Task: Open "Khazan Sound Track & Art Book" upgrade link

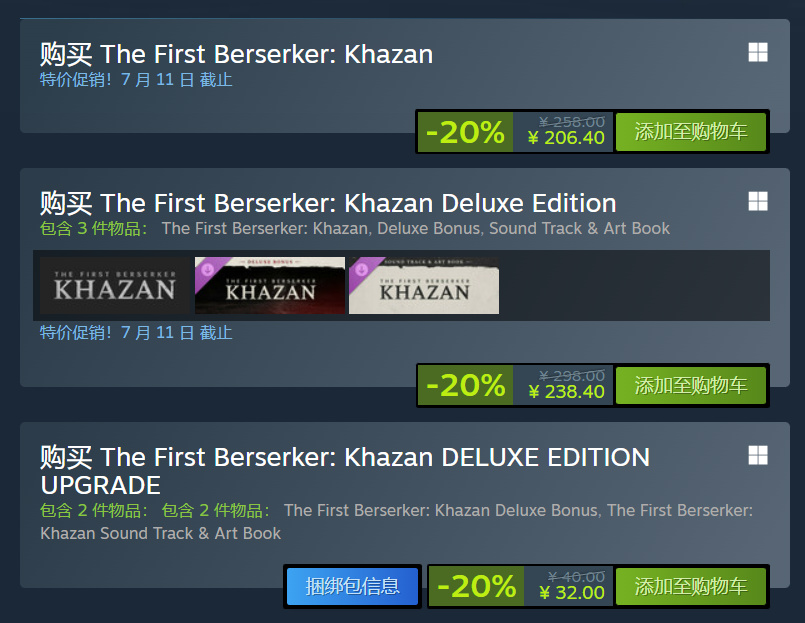Action: [x=160, y=533]
